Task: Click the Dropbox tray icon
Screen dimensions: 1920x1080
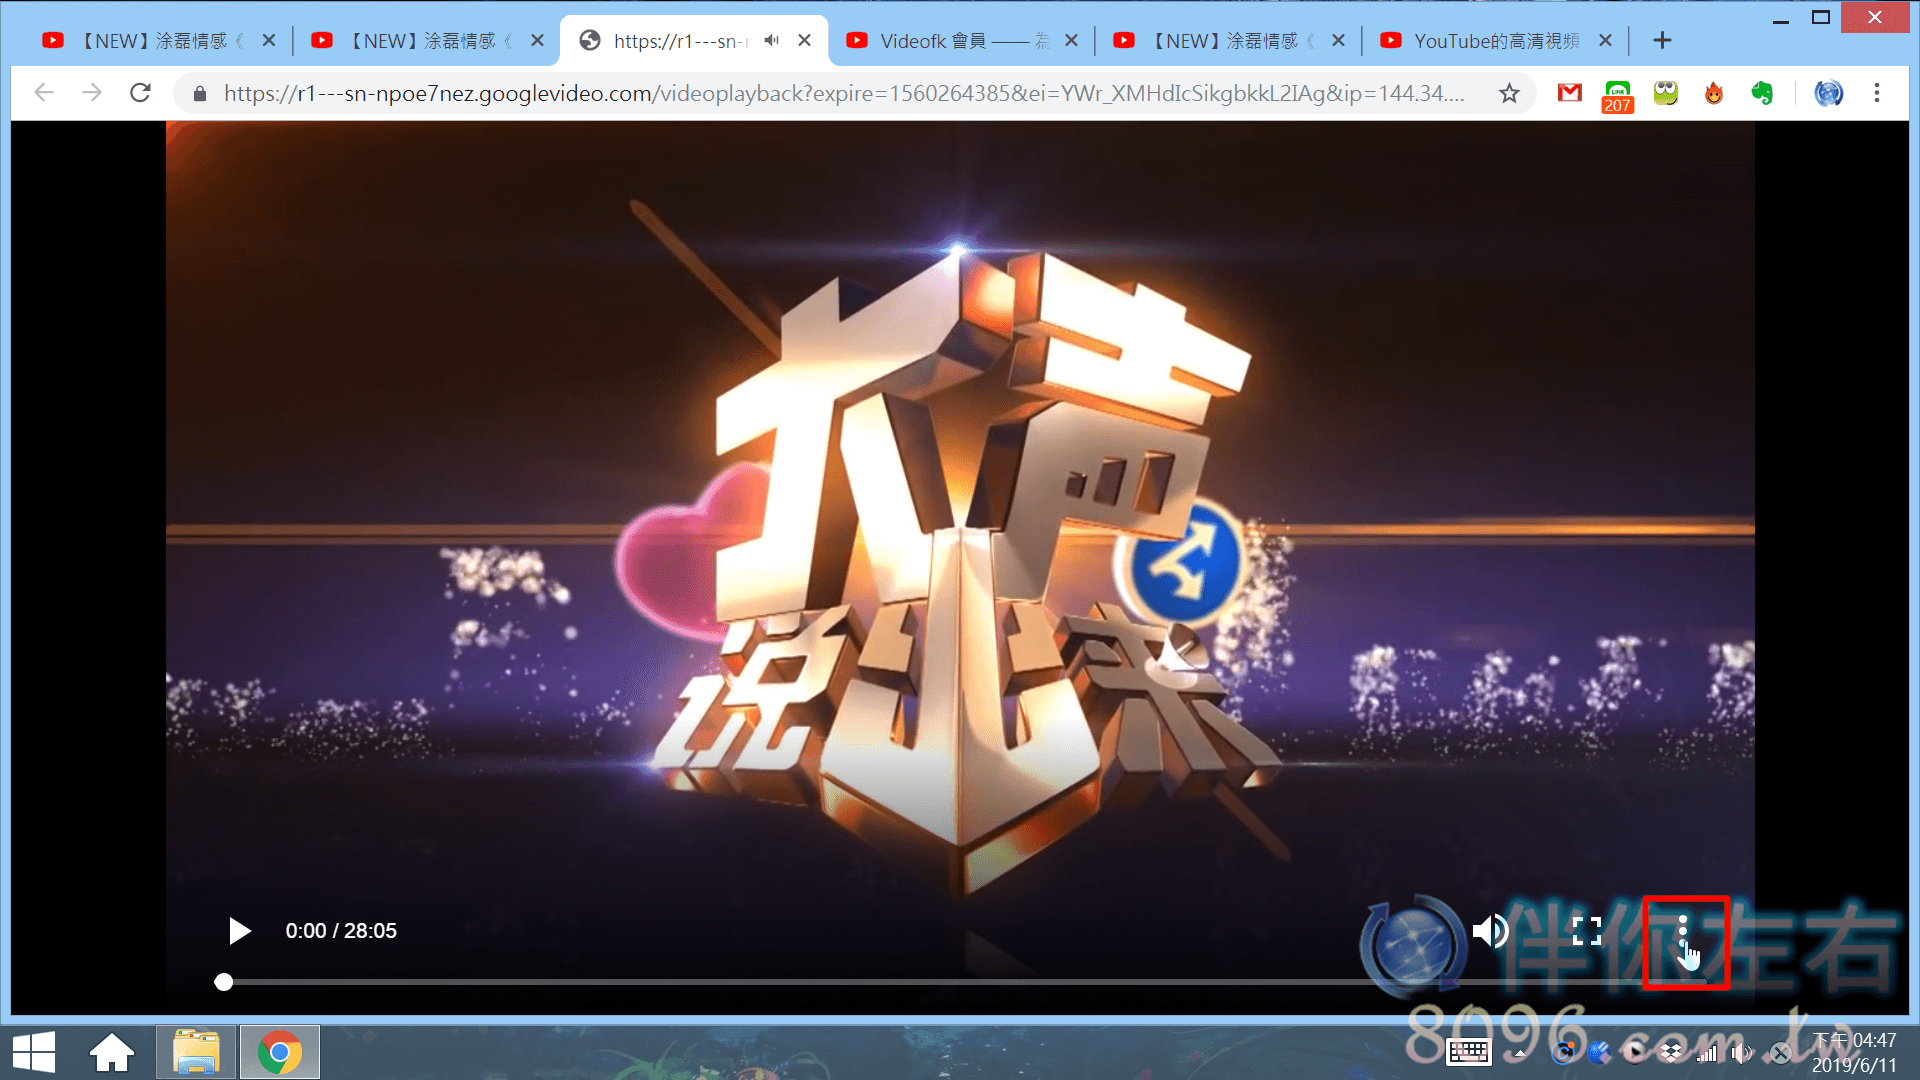Action: pos(1671,1053)
